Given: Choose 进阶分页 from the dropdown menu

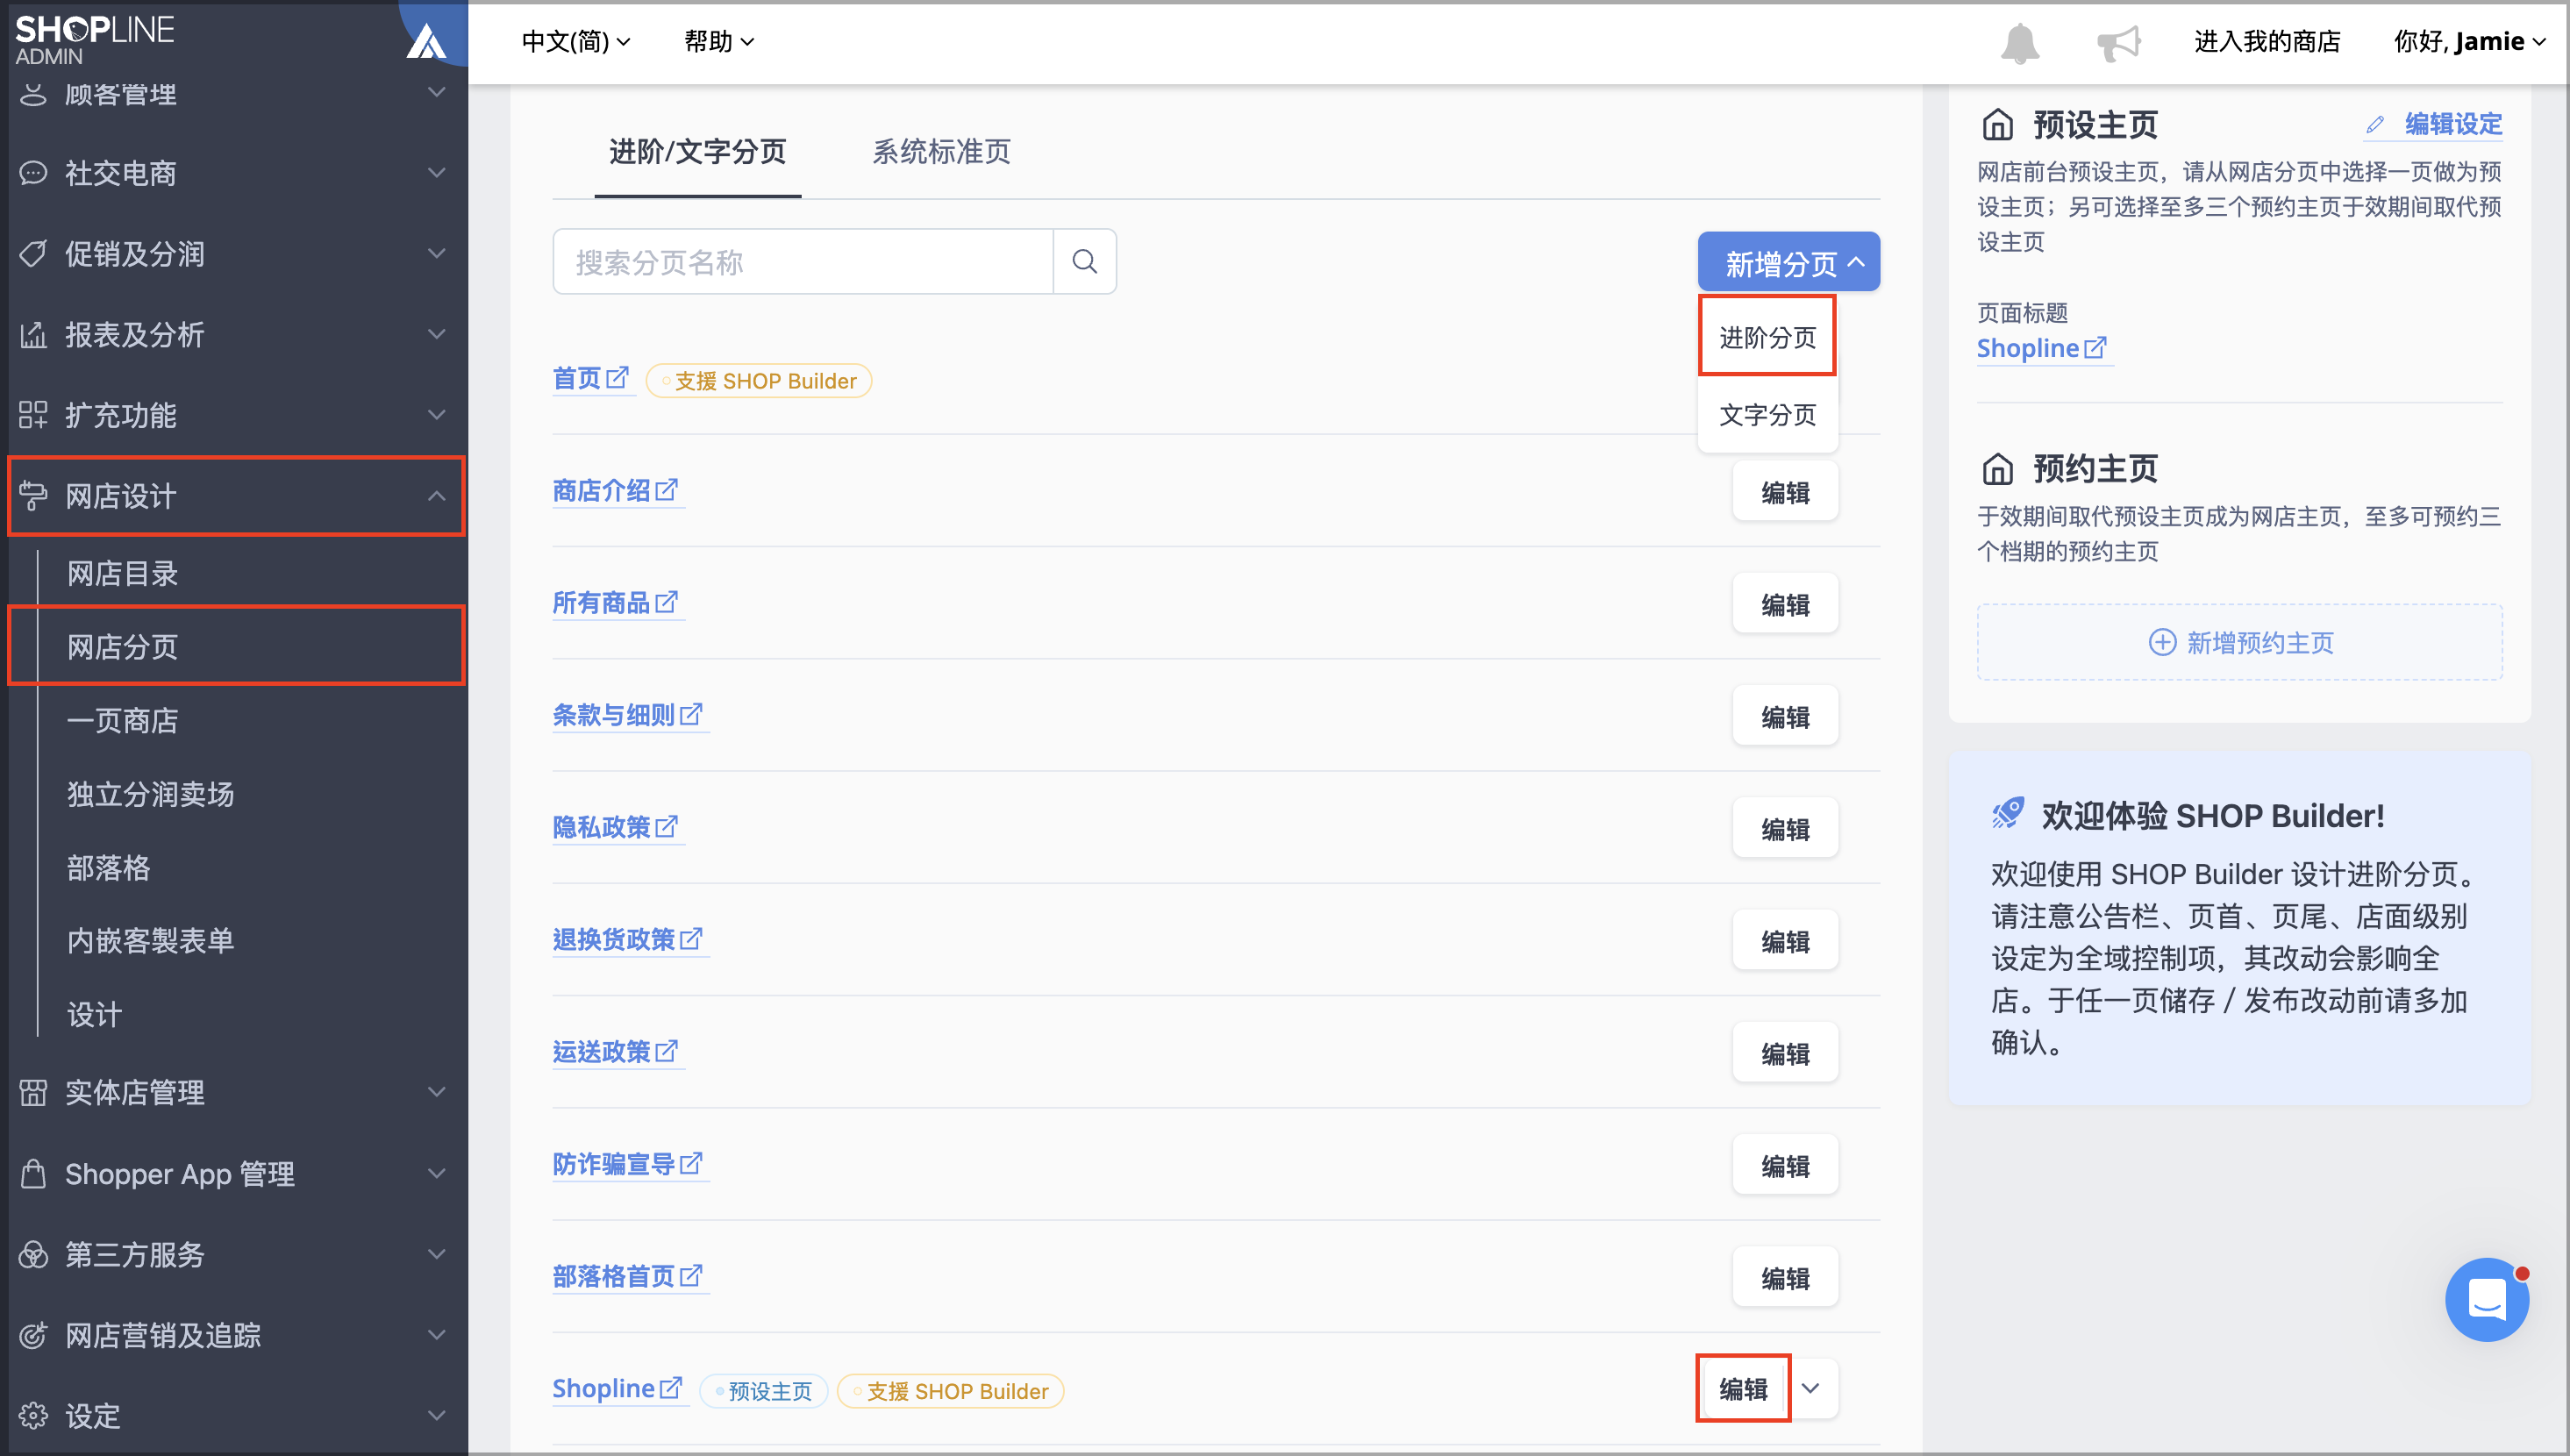Looking at the screenshot, I should pos(1767,337).
